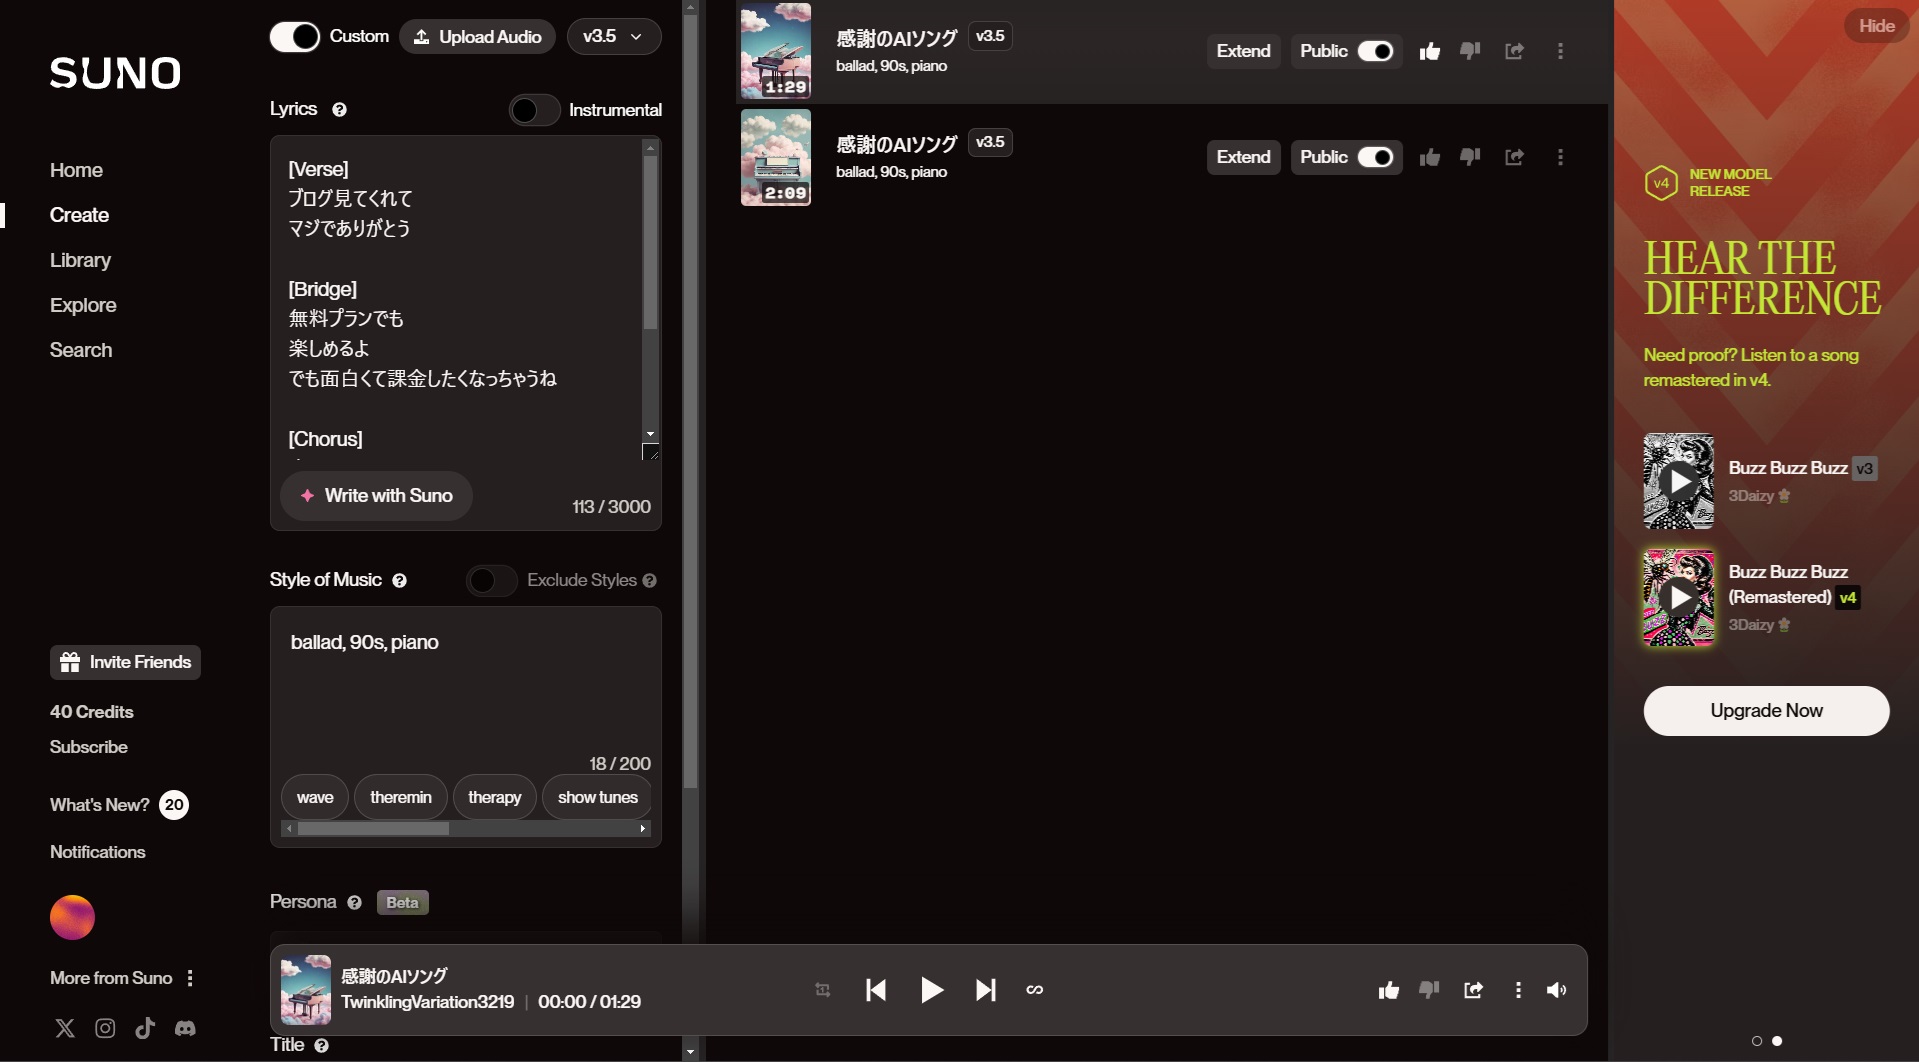Open Notifications in sidebar

pyautogui.click(x=97, y=852)
